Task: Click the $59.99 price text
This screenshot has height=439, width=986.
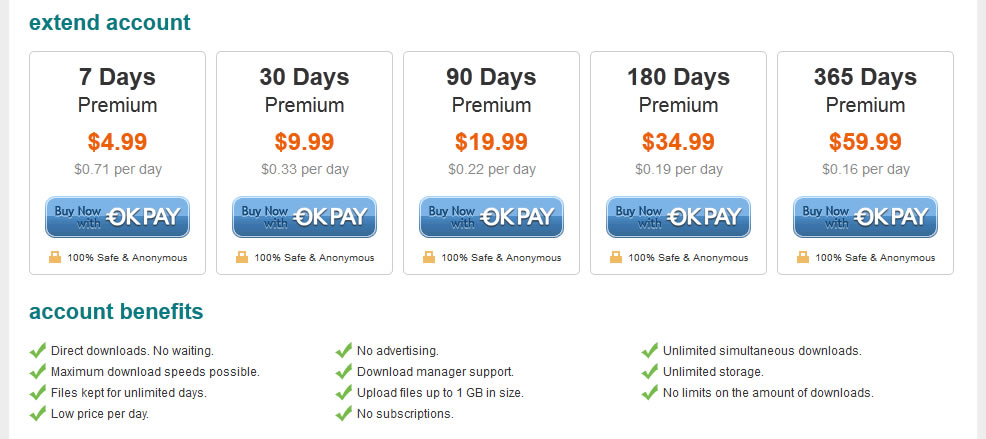Action: point(865,142)
